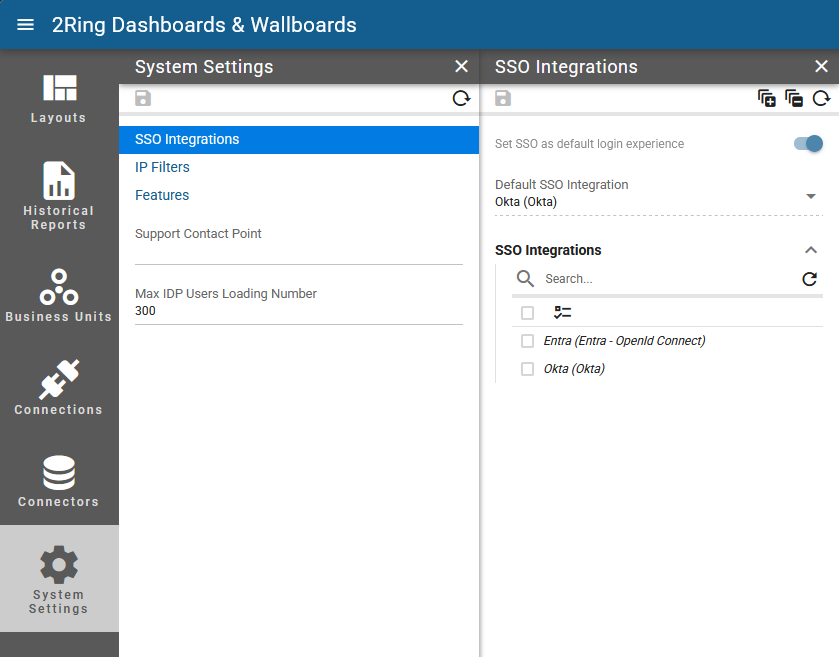839x657 pixels.
Task: Click the search magnifier icon
Action: click(525, 279)
